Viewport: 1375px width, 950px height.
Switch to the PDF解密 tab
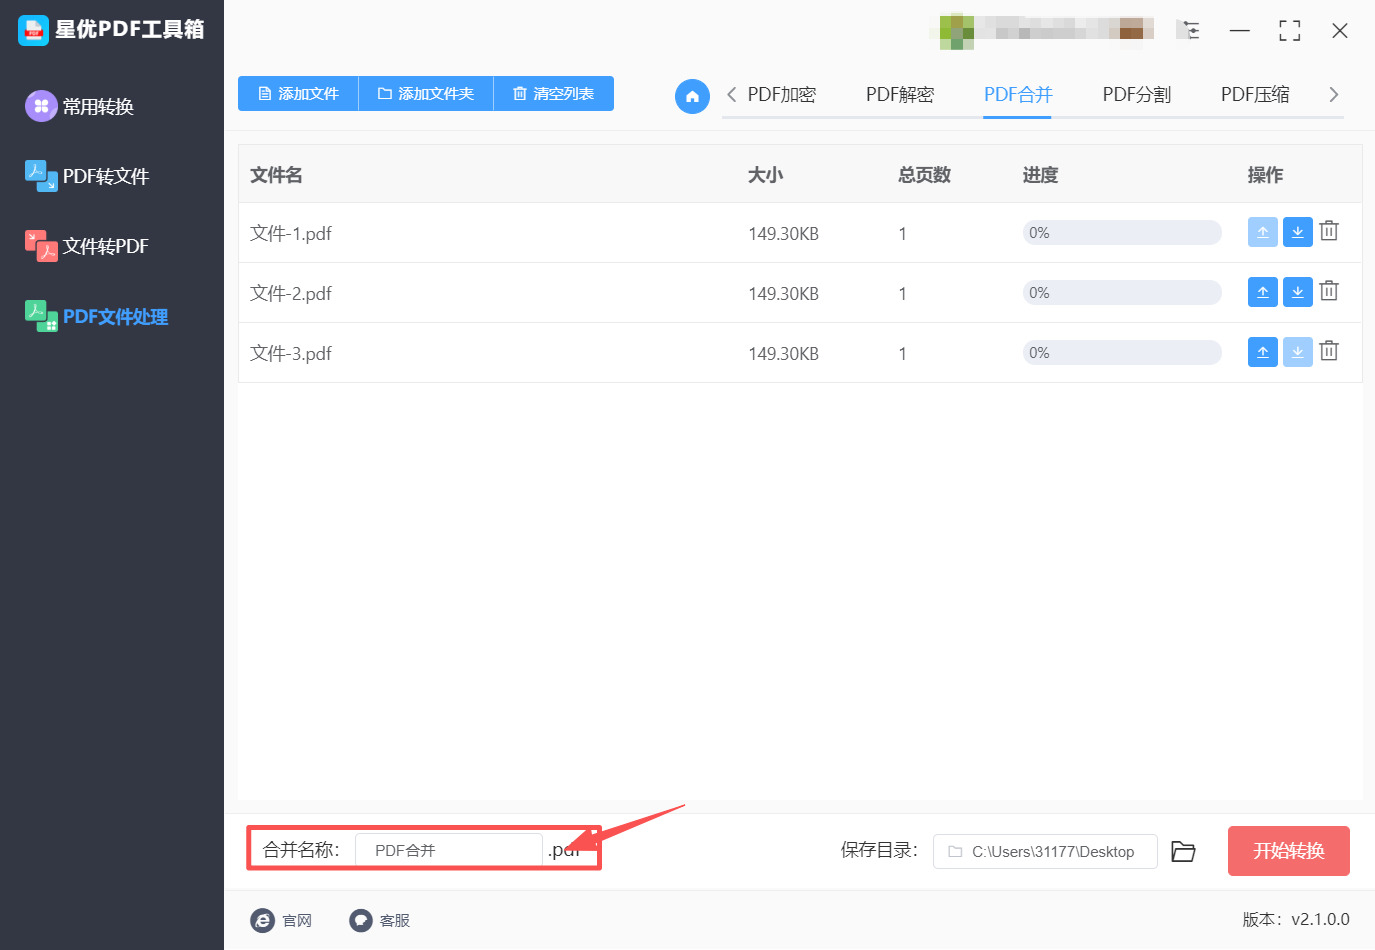[x=900, y=95]
